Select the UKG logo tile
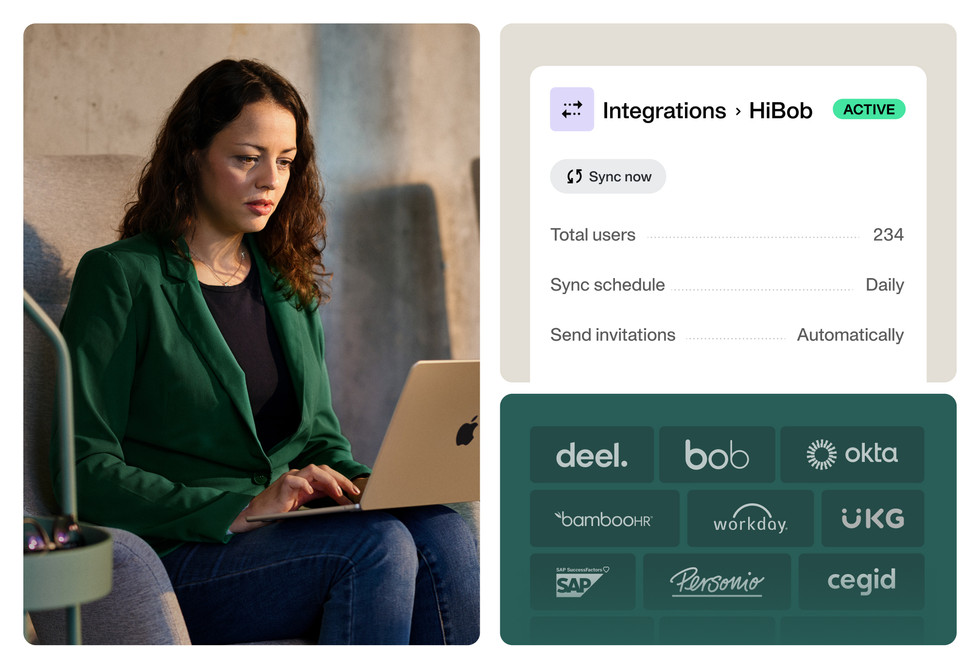Screen dimensions: 980x669 click(872, 518)
